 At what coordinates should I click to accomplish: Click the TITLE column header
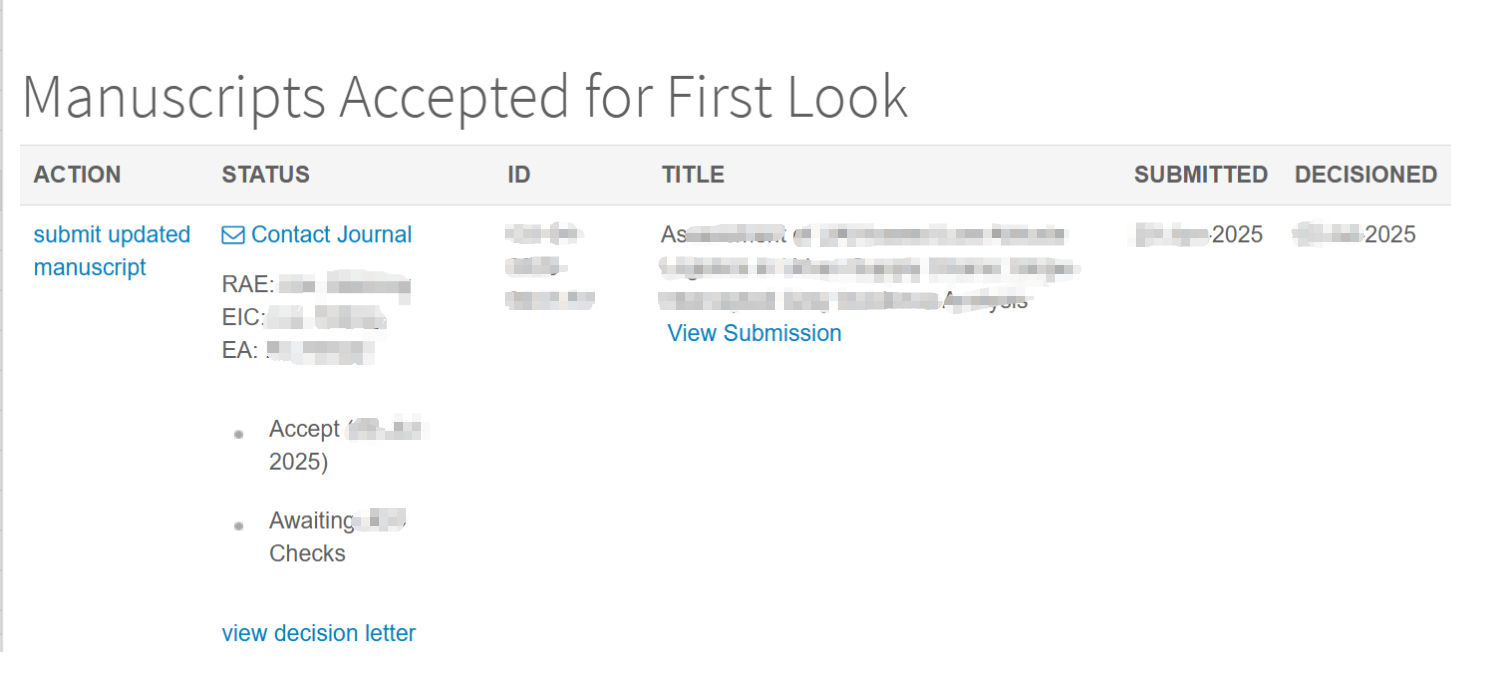point(692,175)
